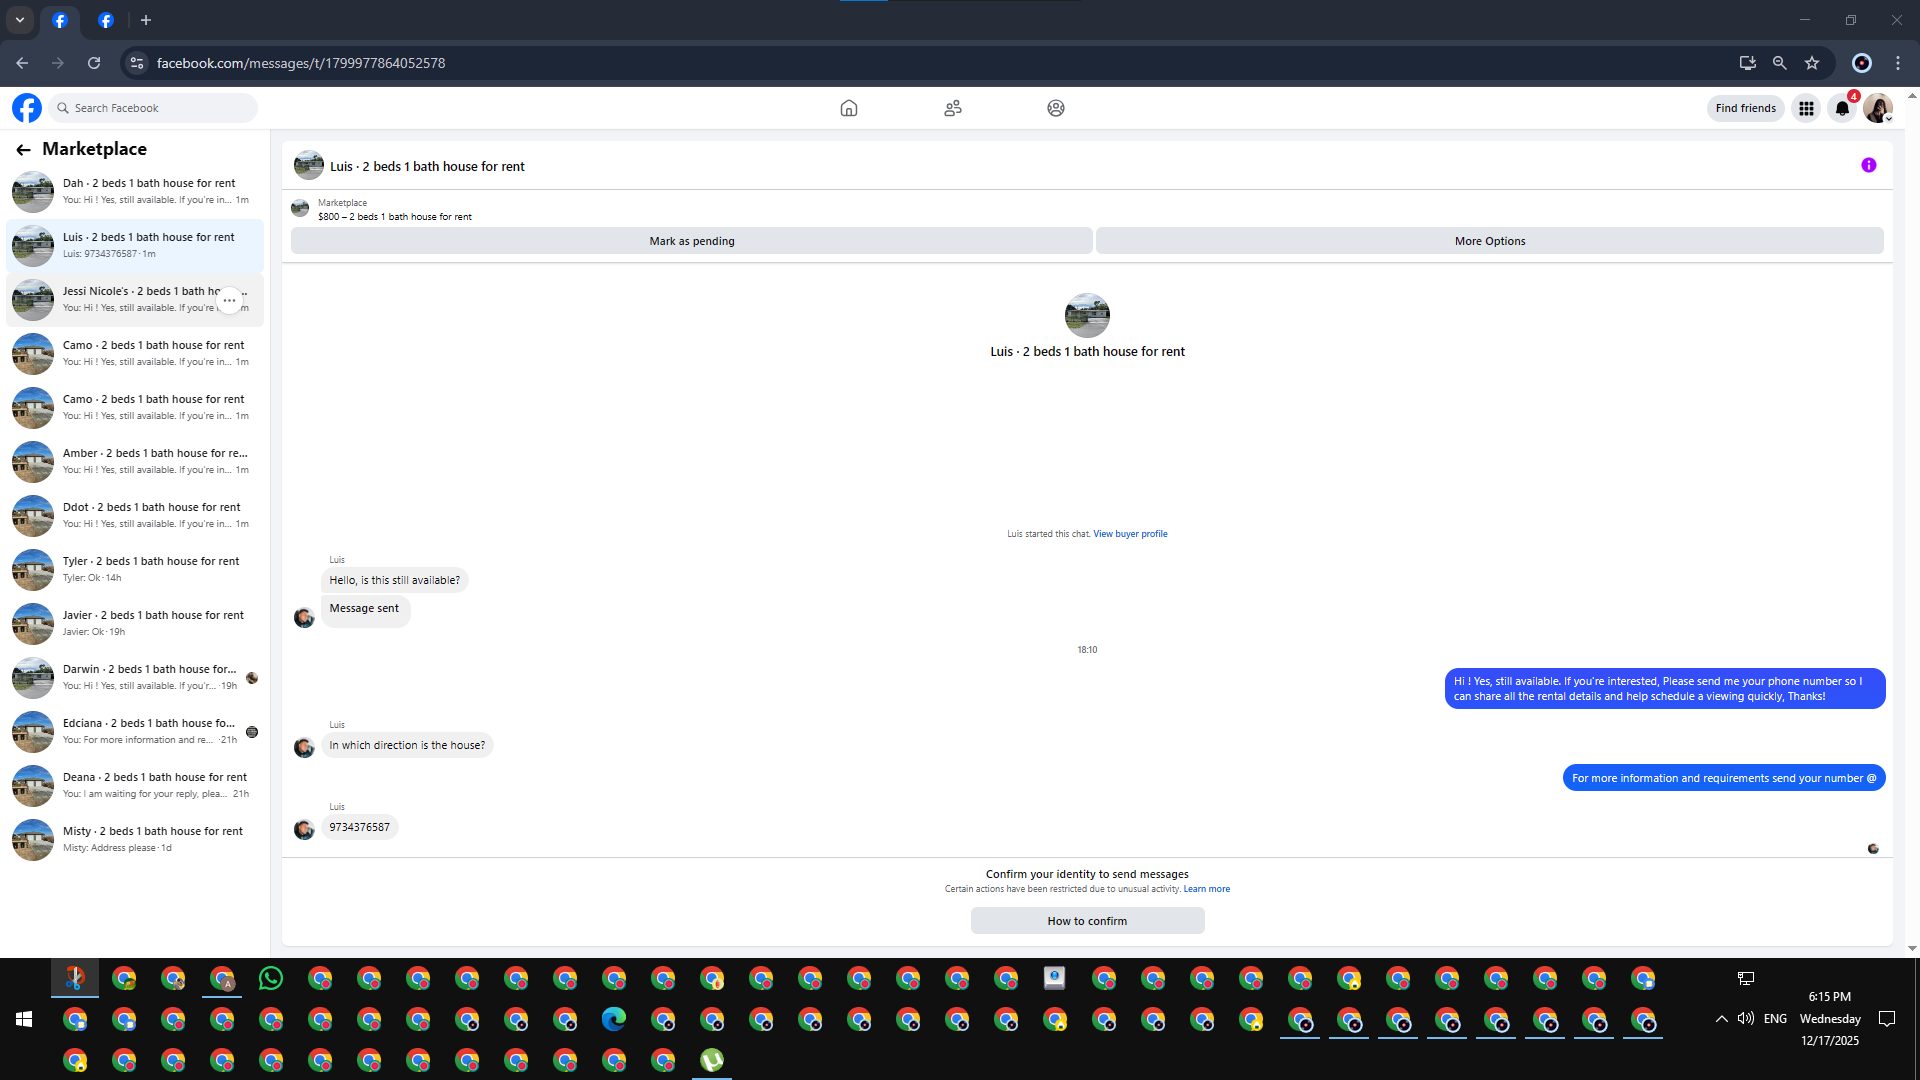
Task: Open account profile picture menu
Action: (x=1877, y=108)
